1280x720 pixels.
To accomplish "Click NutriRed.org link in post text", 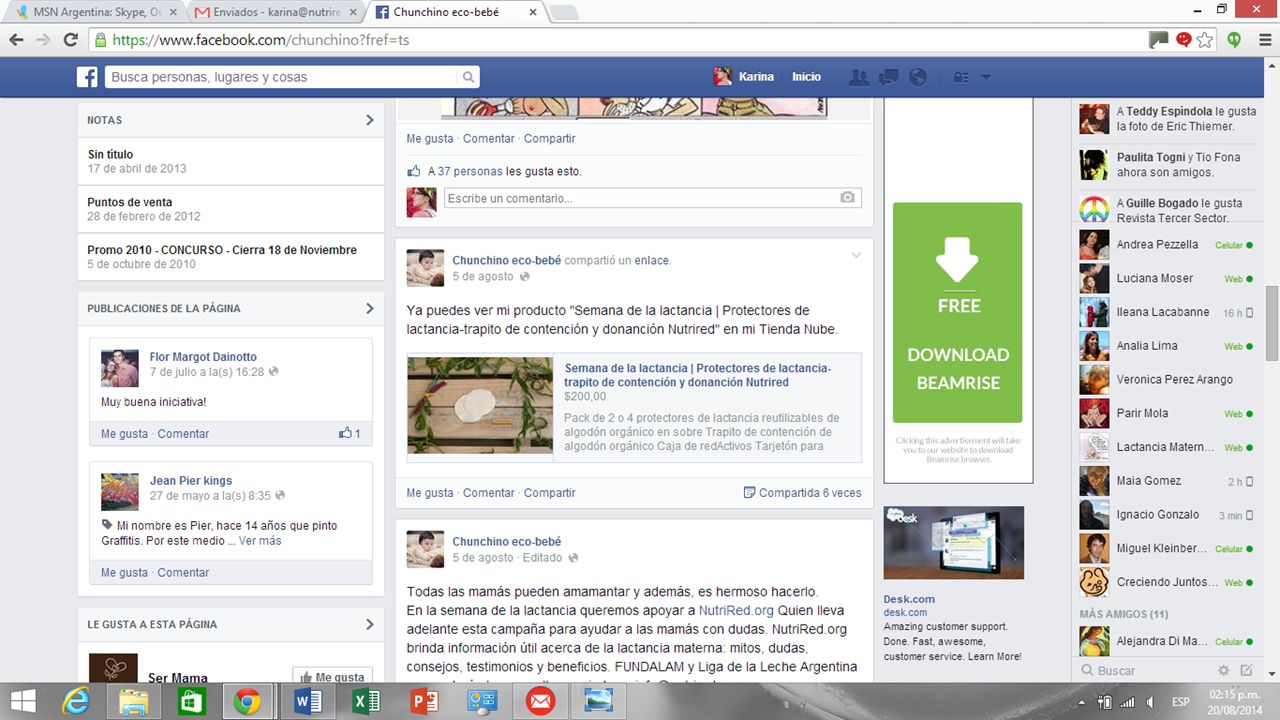I will point(736,610).
